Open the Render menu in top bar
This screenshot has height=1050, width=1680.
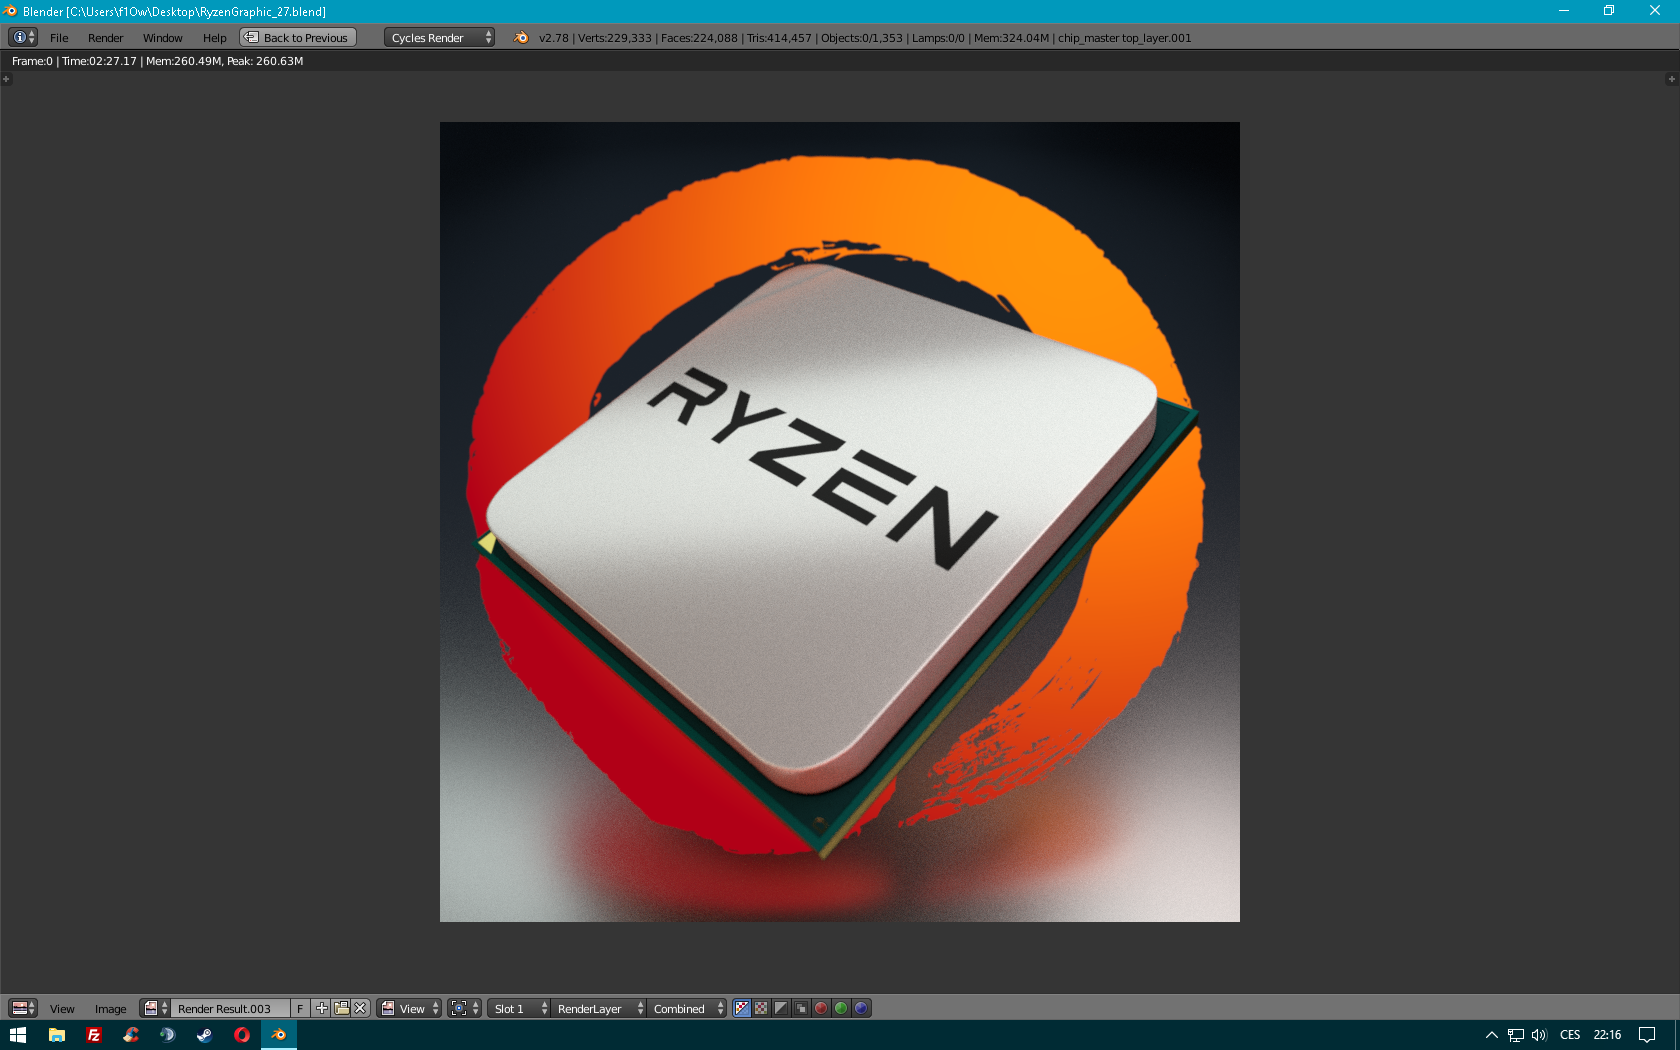tap(105, 38)
